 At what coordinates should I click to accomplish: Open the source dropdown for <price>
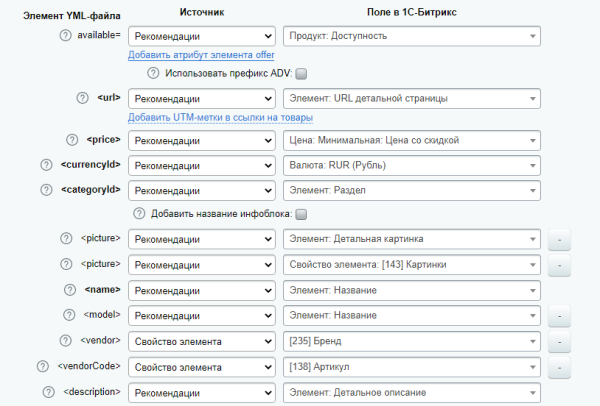[x=202, y=141]
